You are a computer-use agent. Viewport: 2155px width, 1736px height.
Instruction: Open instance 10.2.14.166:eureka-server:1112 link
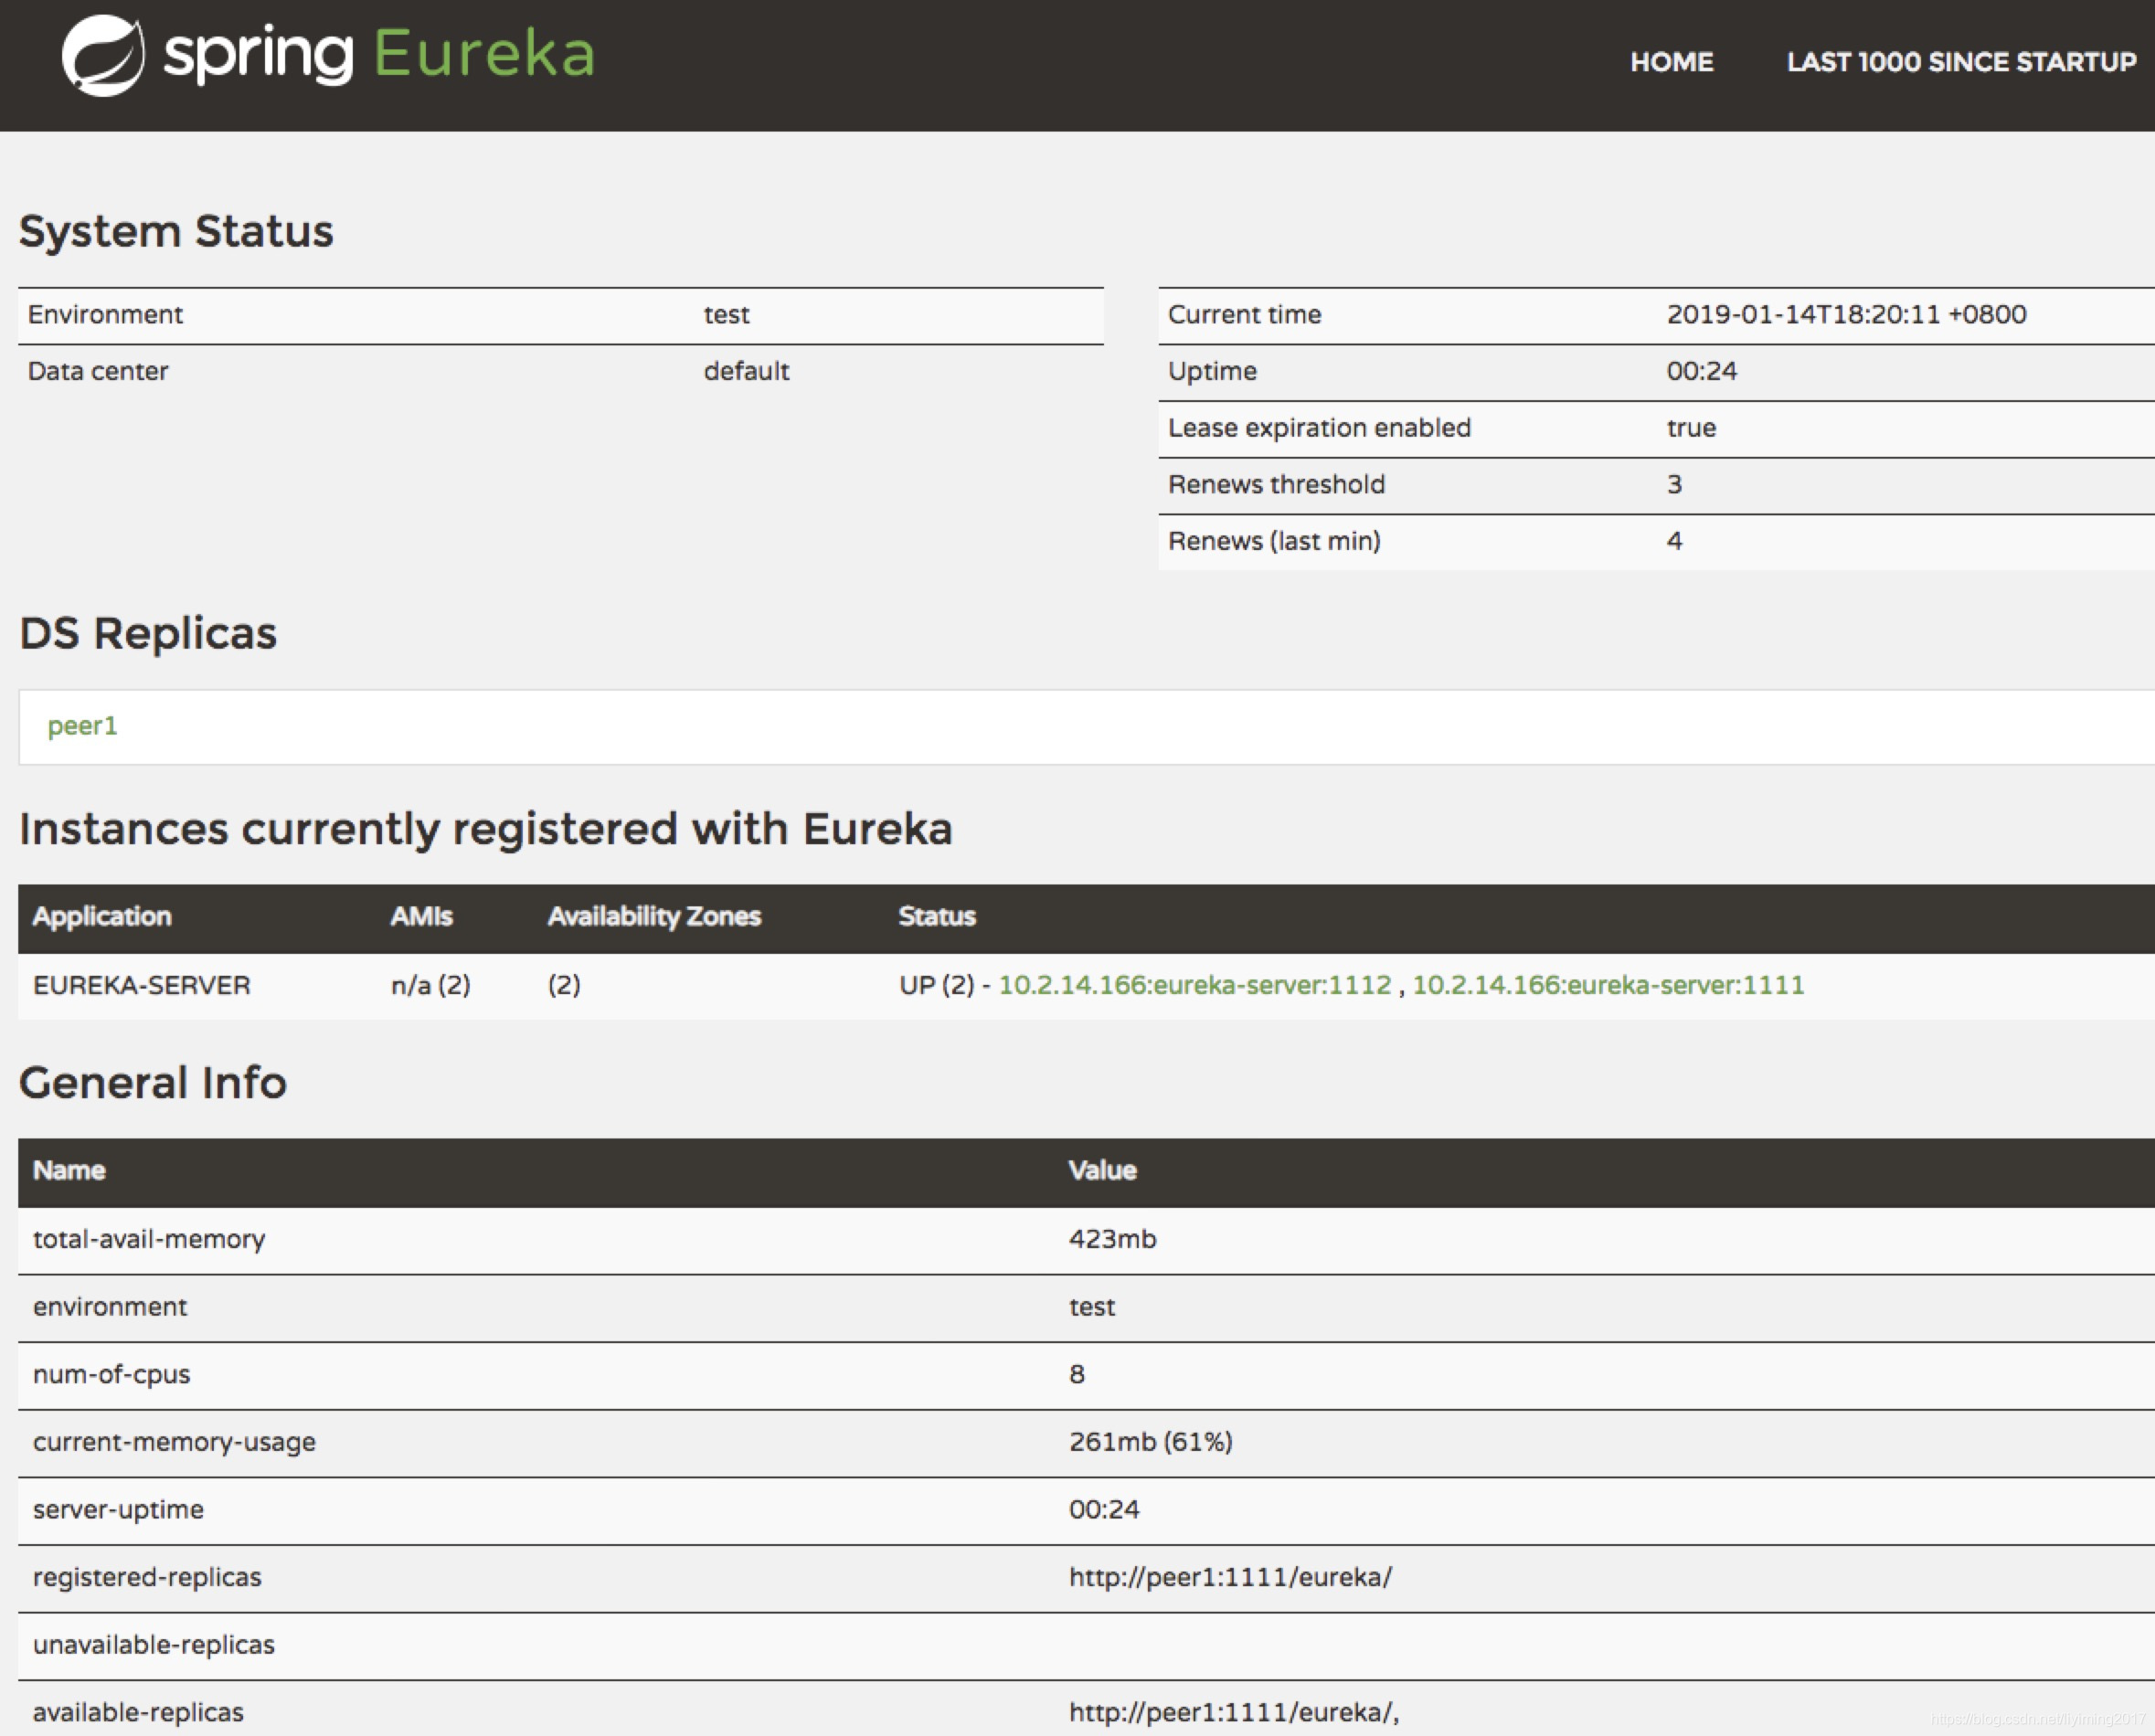click(x=1195, y=985)
